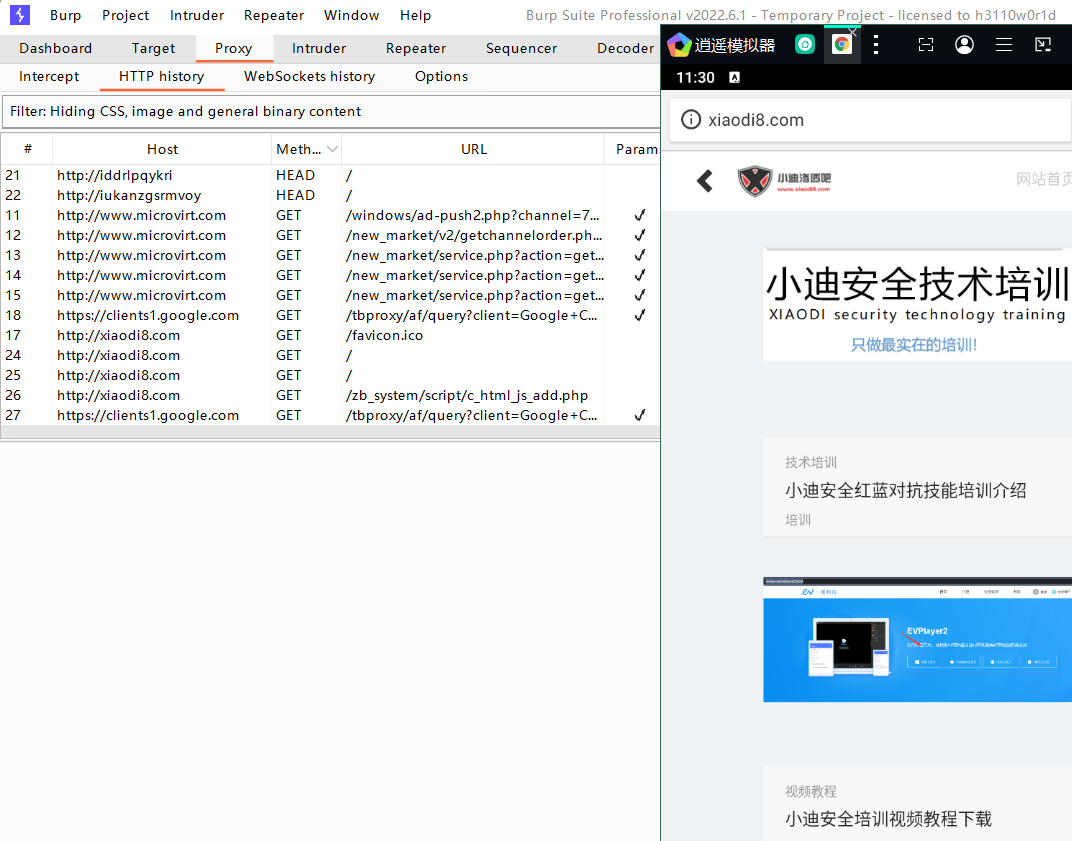The width and height of the screenshot is (1072, 841).
Task: Open the EVPlayer2 article thumbnail
Action: coord(917,639)
